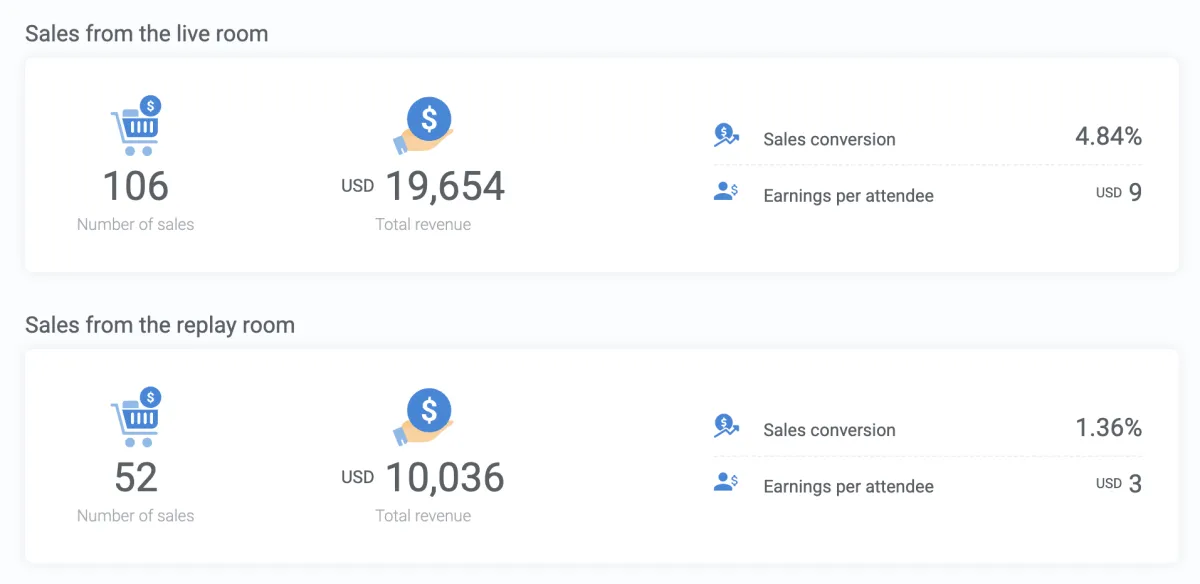The height and width of the screenshot is (584, 1200).
Task: Click the Sales from the replay room heading
Action: (160, 324)
